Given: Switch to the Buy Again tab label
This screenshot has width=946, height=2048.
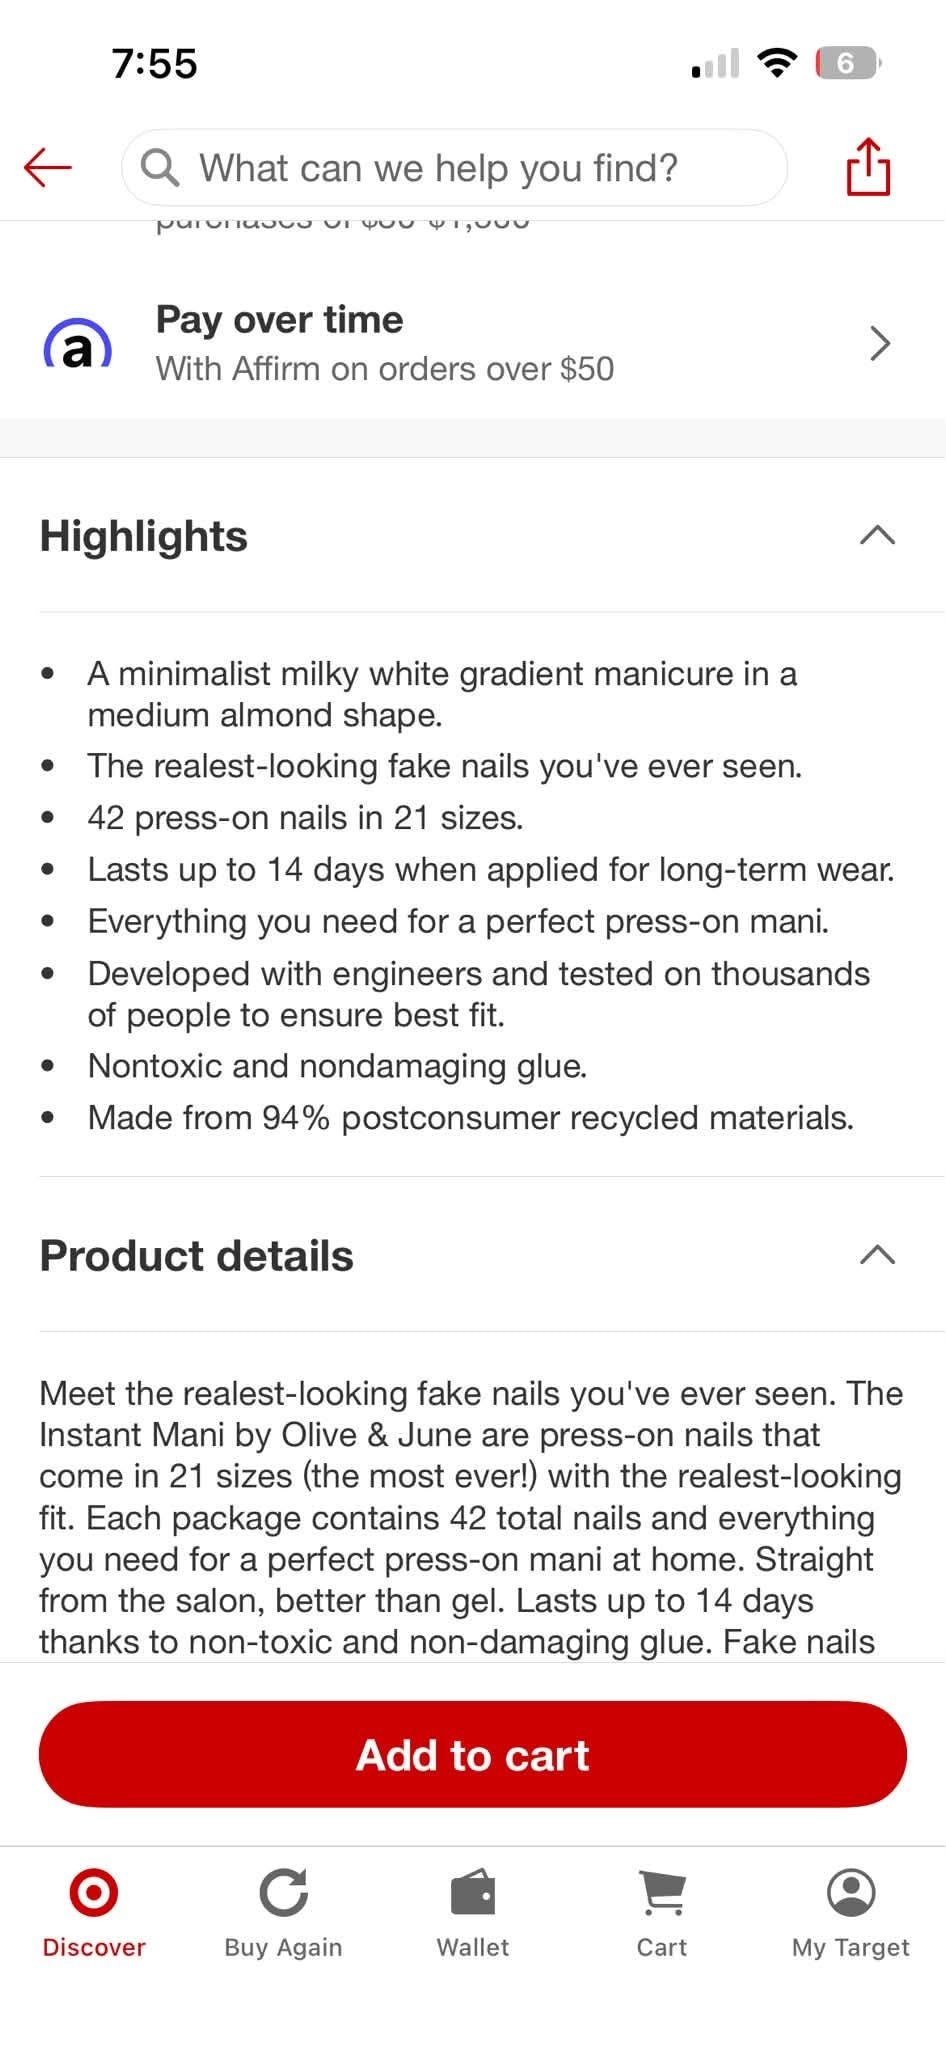Looking at the screenshot, I should (283, 1947).
